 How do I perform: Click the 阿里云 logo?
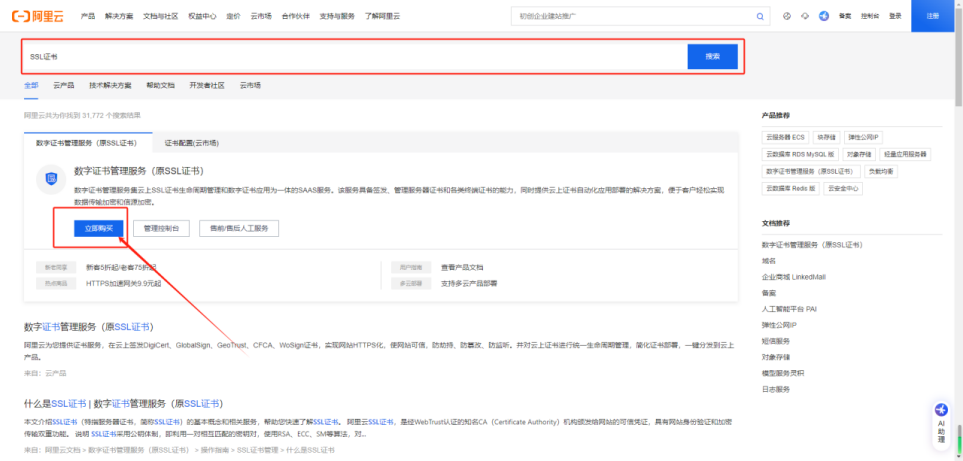click(37, 16)
